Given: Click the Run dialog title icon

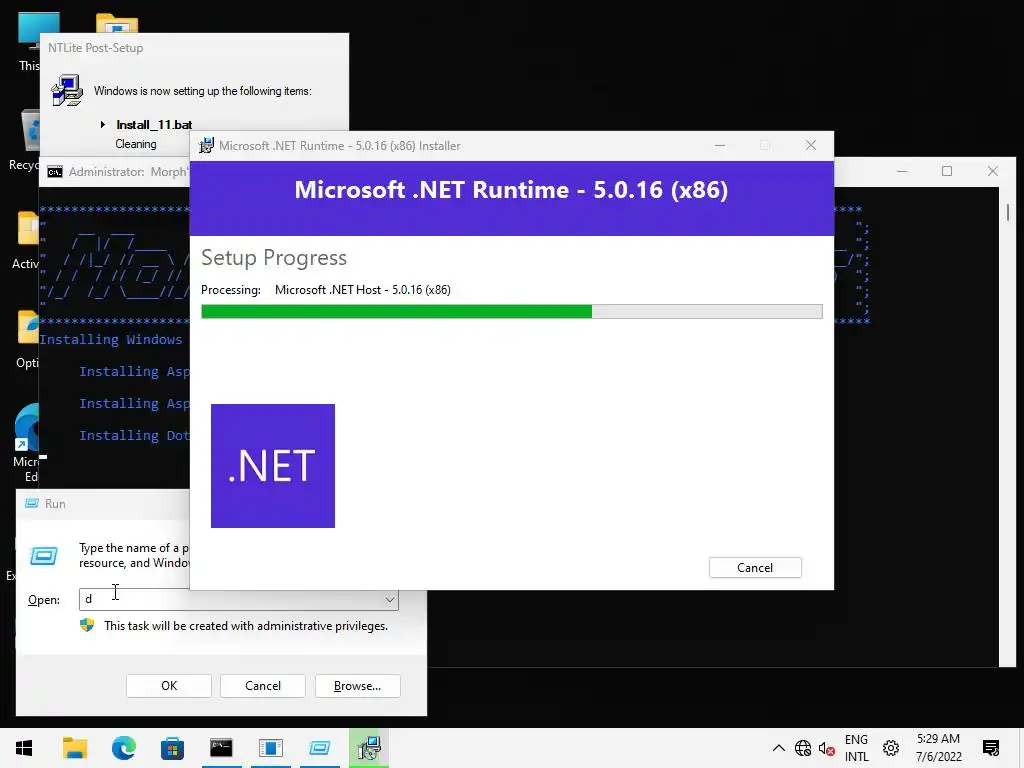Looking at the screenshot, I should click(31, 504).
